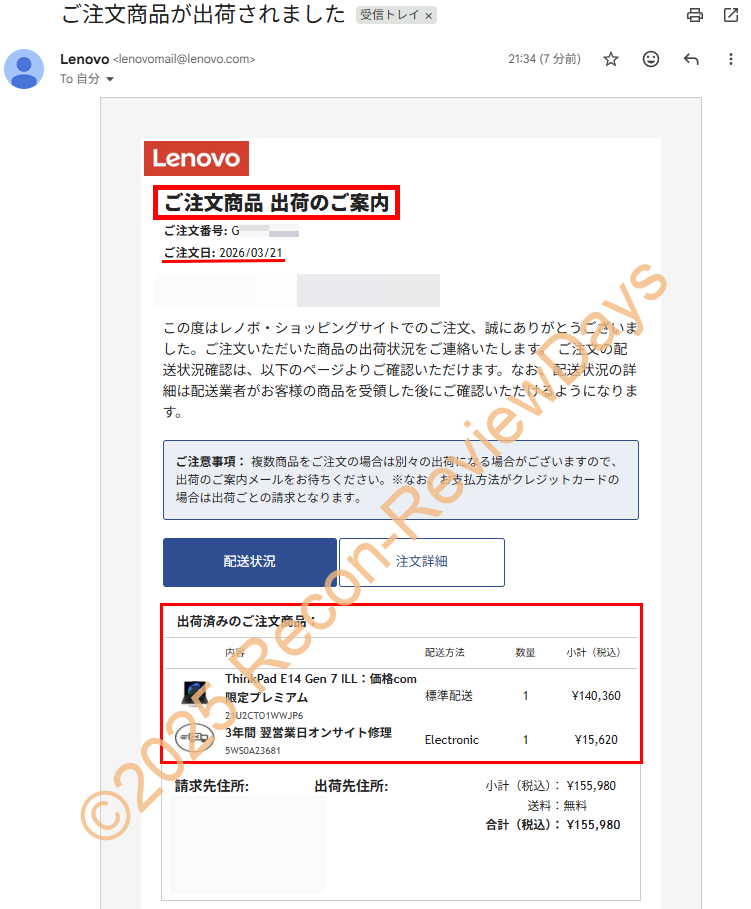Click the print email icon
The image size is (751, 909).
(x=695, y=16)
